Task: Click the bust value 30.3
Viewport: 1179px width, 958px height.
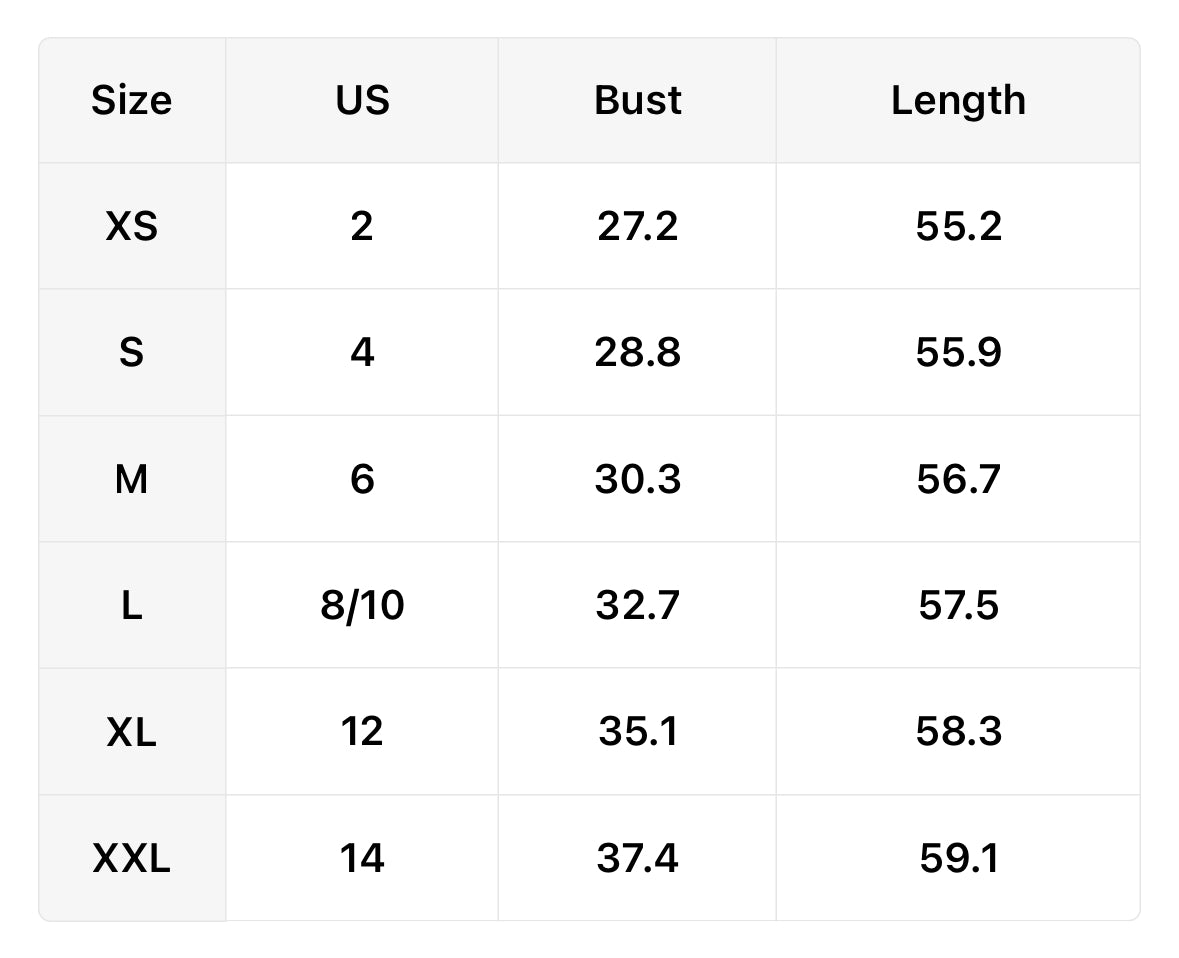Action: pos(637,478)
